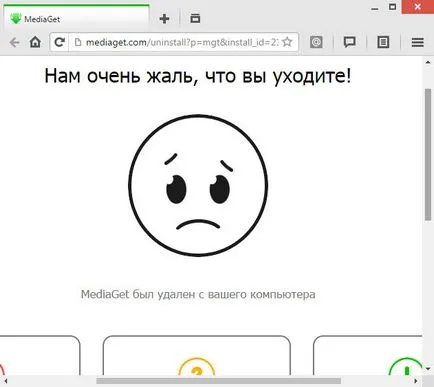Open the reader list panel icon
The image size is (434, 387).
click(x=383, y=42)
